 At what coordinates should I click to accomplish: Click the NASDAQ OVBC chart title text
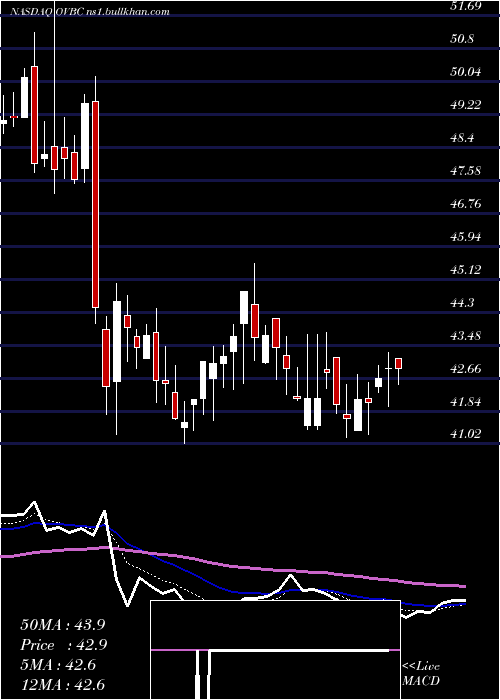point(91,12)
